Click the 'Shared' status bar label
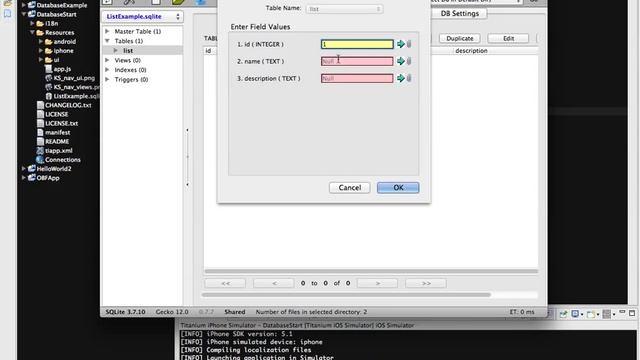 point(235,312)
